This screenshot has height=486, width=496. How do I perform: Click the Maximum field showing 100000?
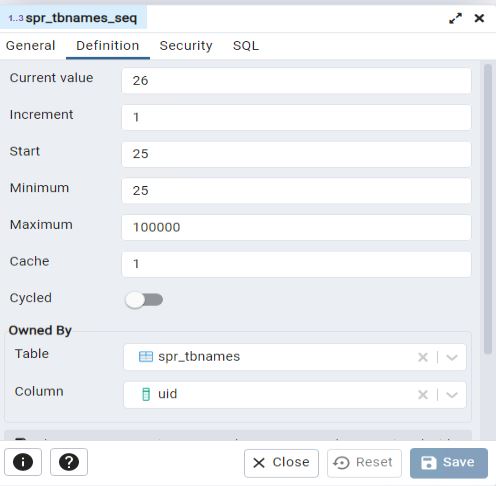click(296, 227)
